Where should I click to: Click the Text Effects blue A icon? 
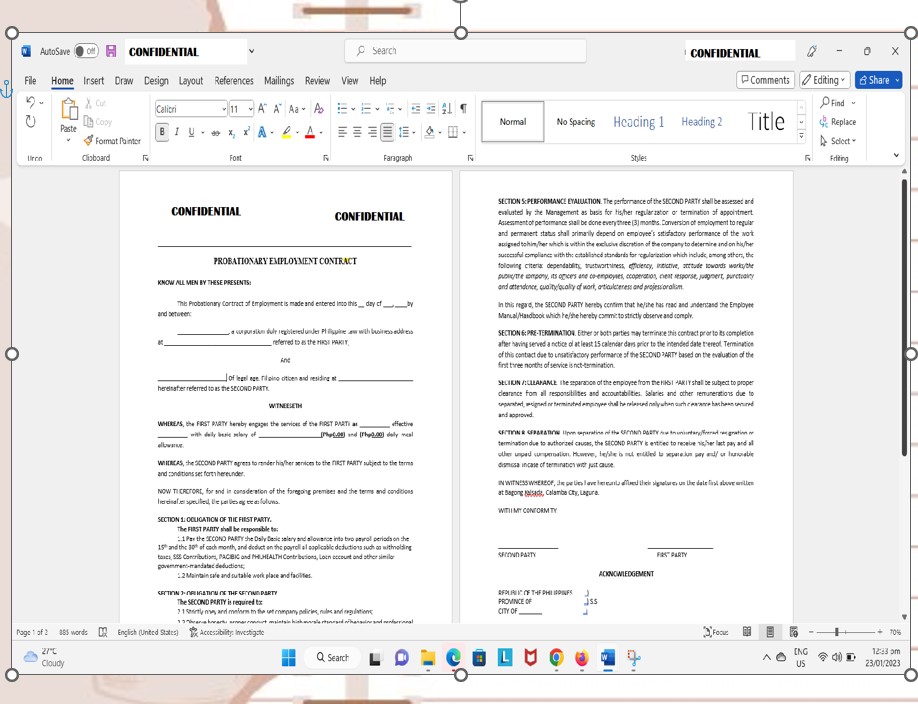click(x=262, y=132)
